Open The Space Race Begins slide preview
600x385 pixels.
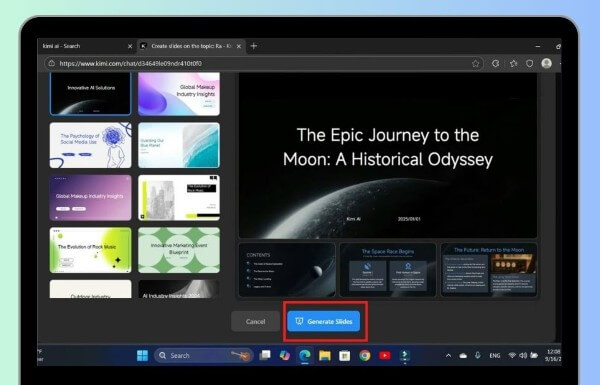click(x=388, y=270)
